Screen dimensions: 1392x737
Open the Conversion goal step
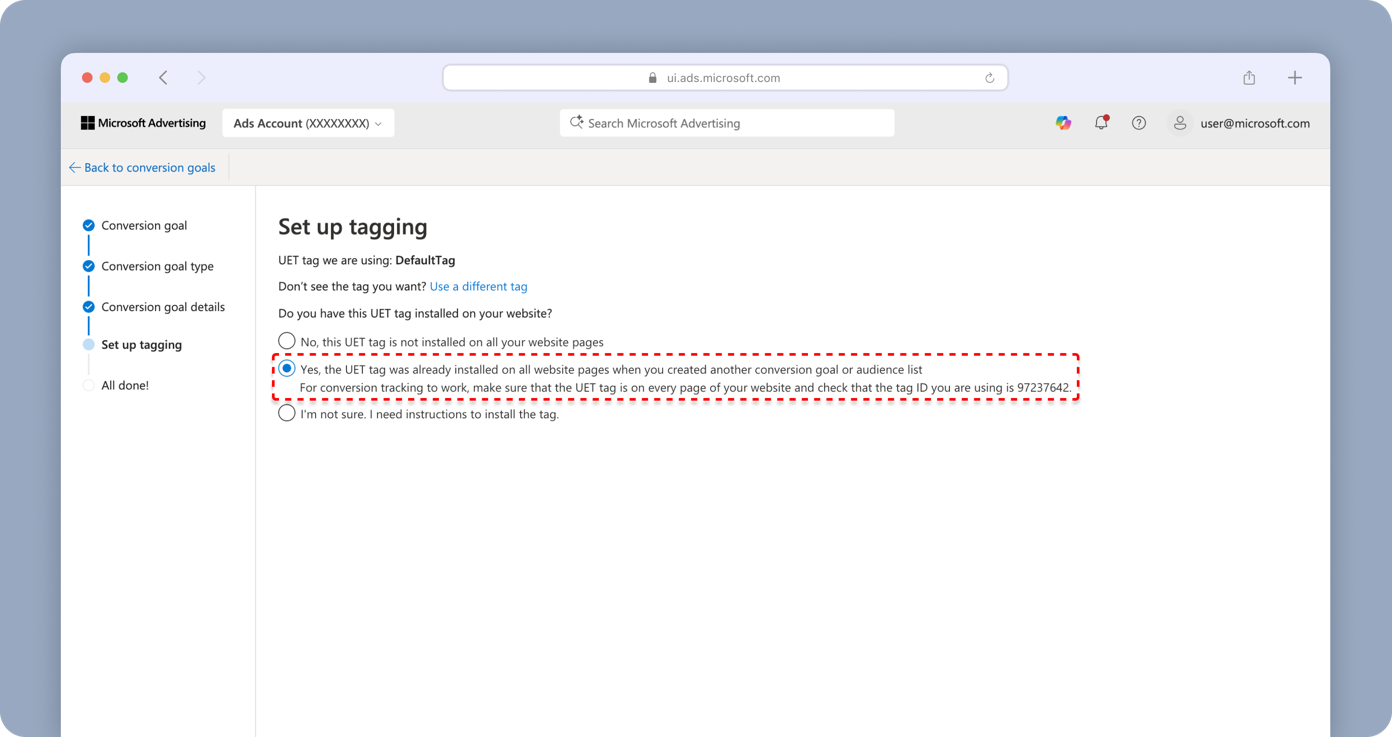click(144, 226)
